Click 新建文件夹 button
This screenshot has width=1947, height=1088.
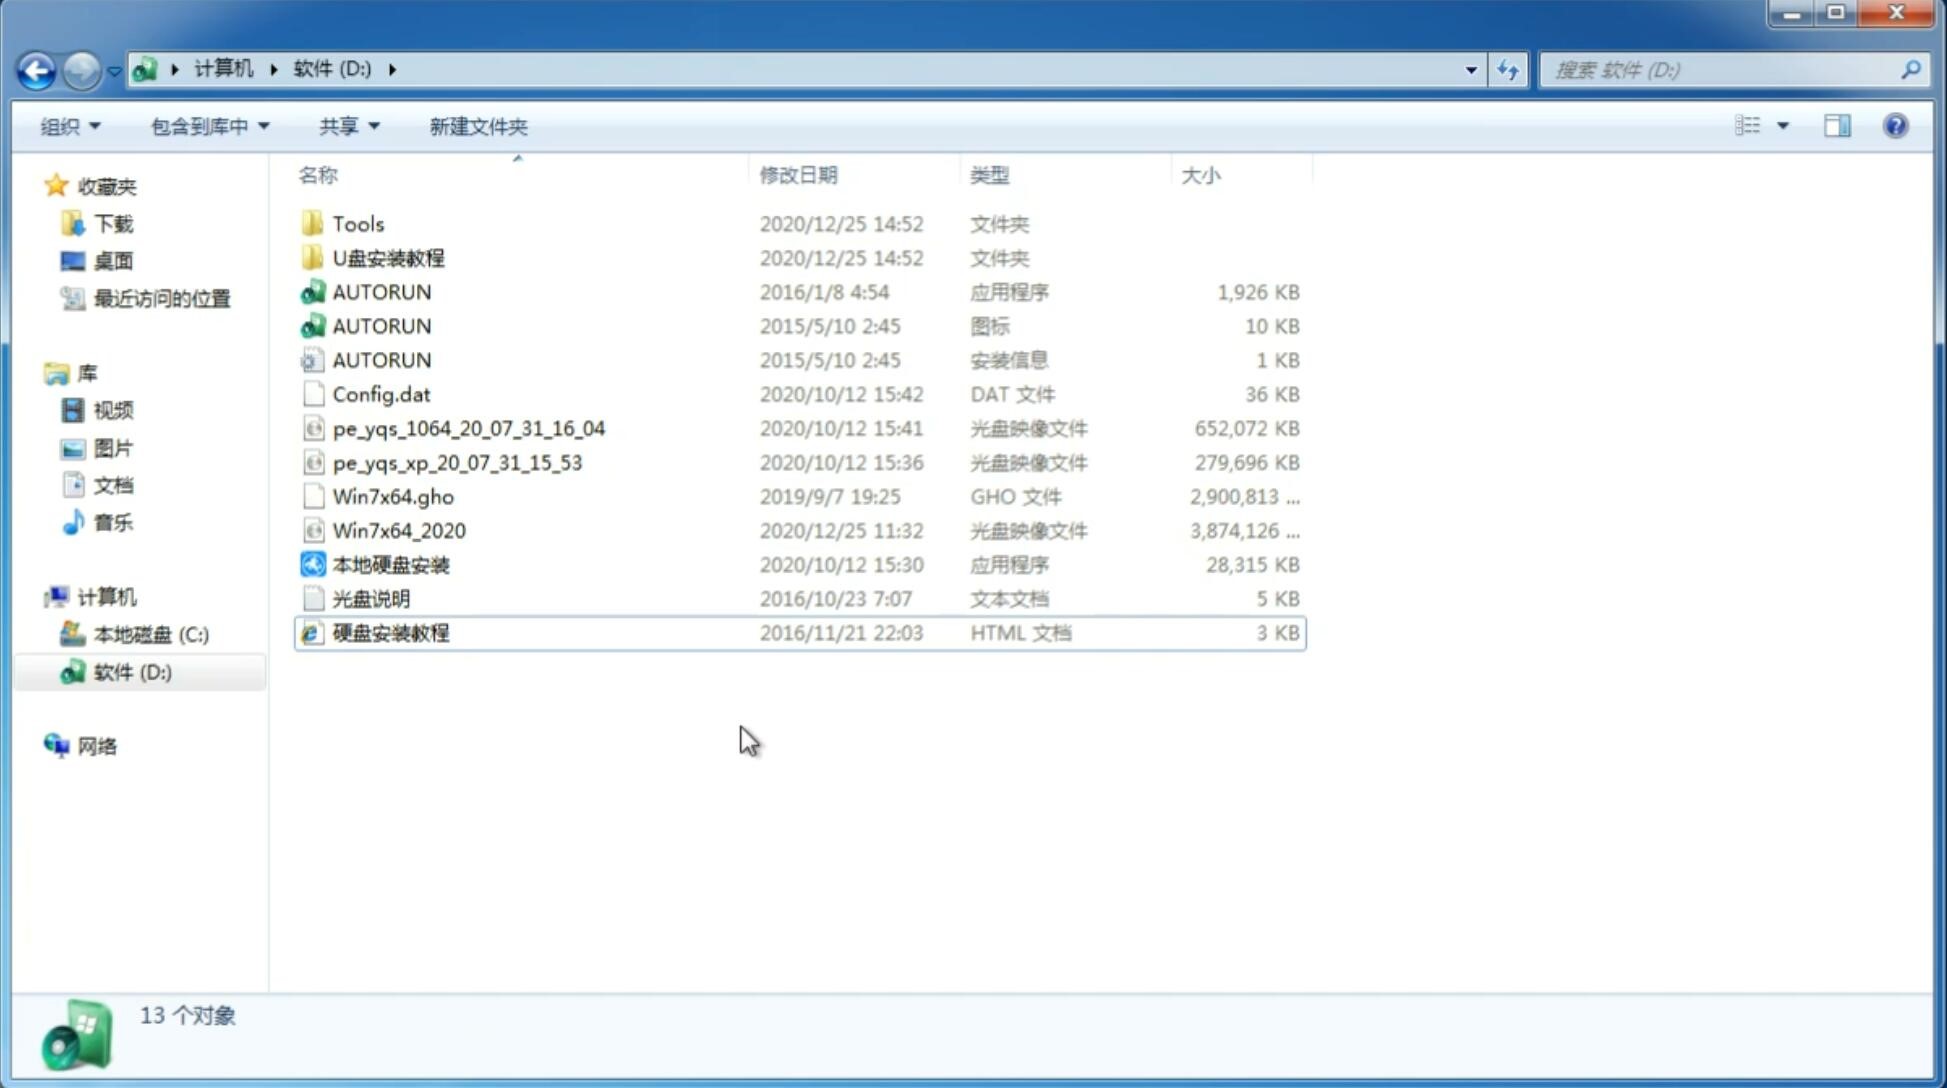point(477,126)
